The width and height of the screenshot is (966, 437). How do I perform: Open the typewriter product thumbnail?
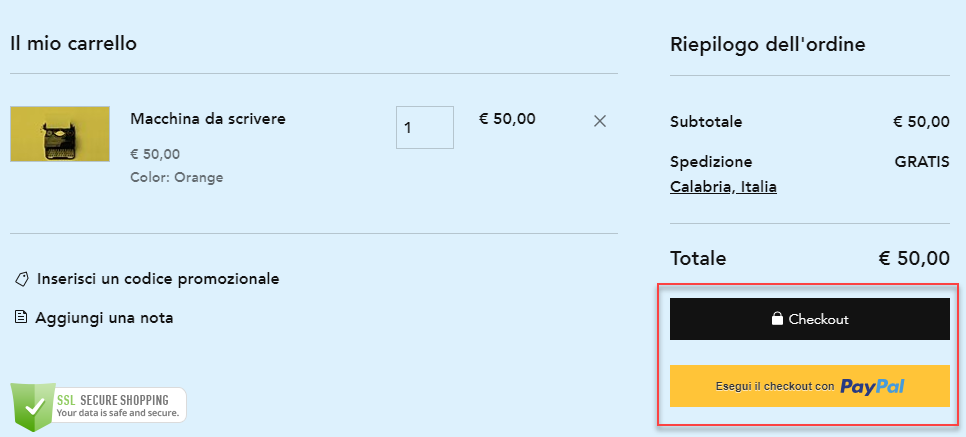click(60, 134)
